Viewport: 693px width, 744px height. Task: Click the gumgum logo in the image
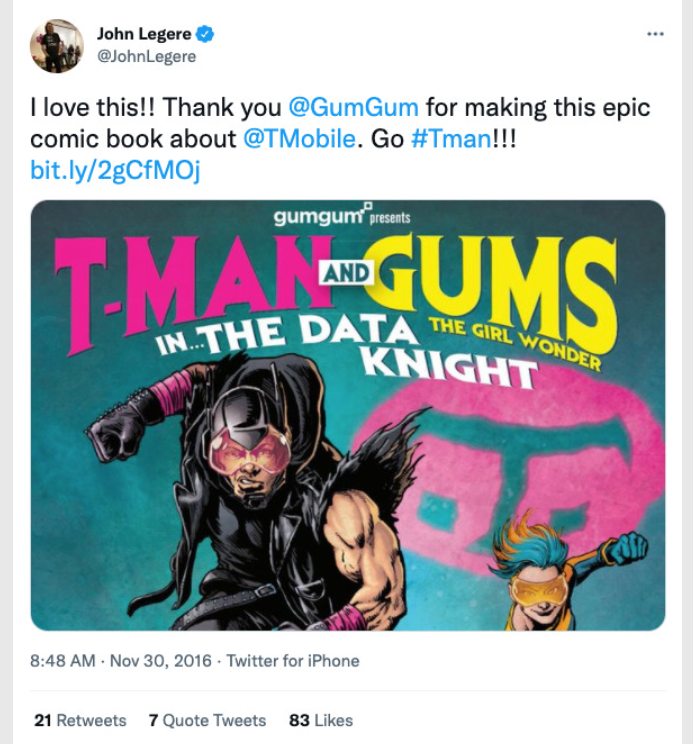323,216
